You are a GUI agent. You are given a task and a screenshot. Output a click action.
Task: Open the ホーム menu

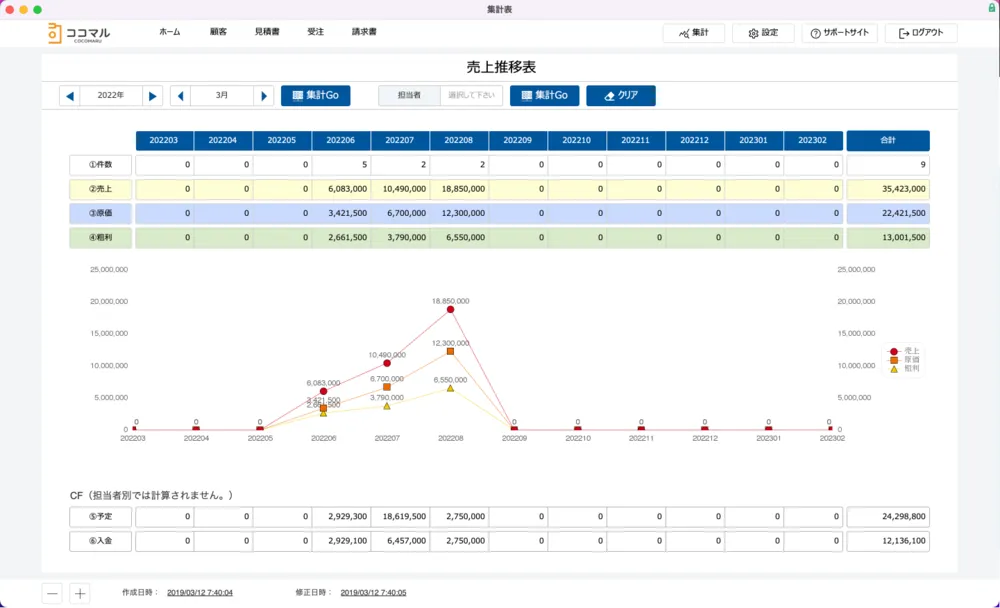point(170,32)
